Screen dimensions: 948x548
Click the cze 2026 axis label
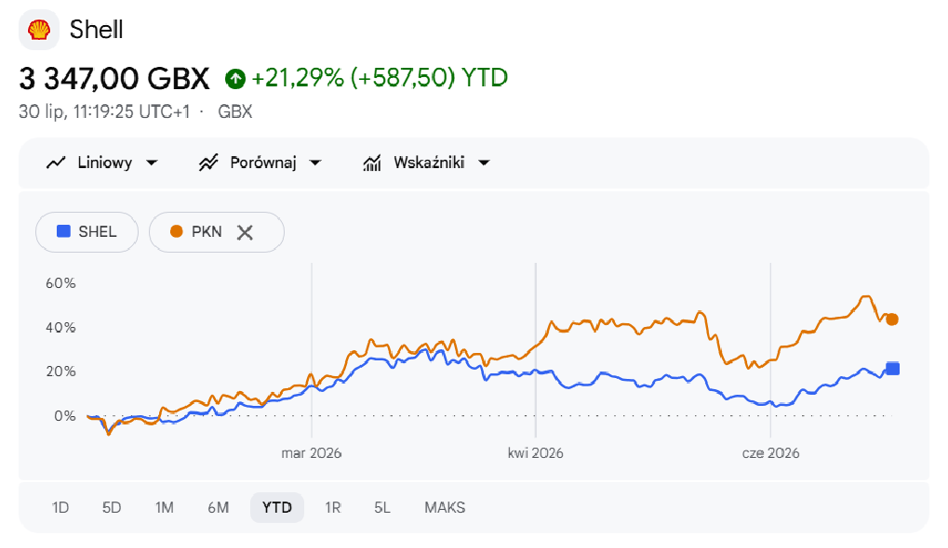[771, 453]
